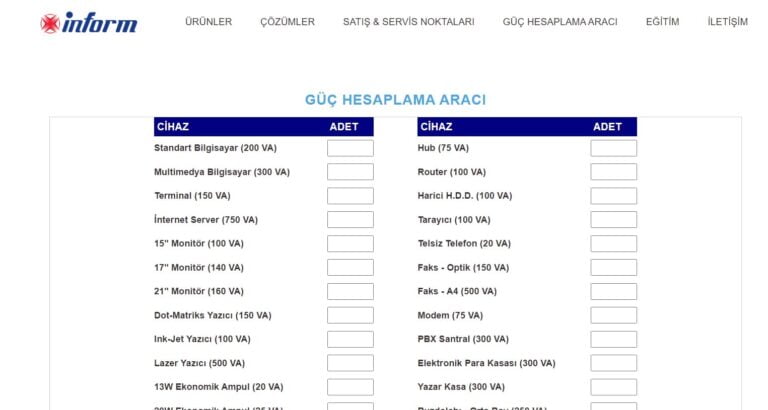
Task: Click PBX Santral quantity input
Action: coord(613,339)
